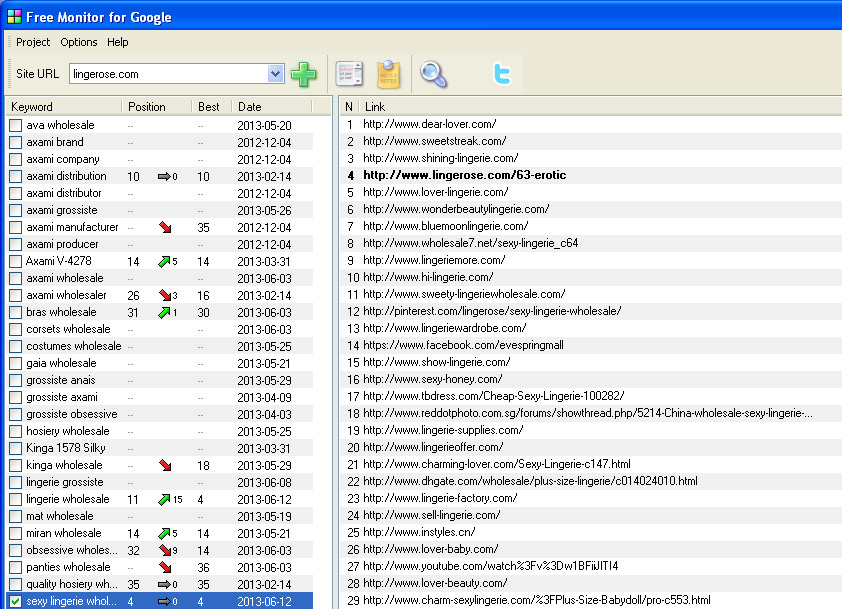The width and height of the screenshot is (842, 609).
Task: Sort by the Date column header
Action: [272, 107]
